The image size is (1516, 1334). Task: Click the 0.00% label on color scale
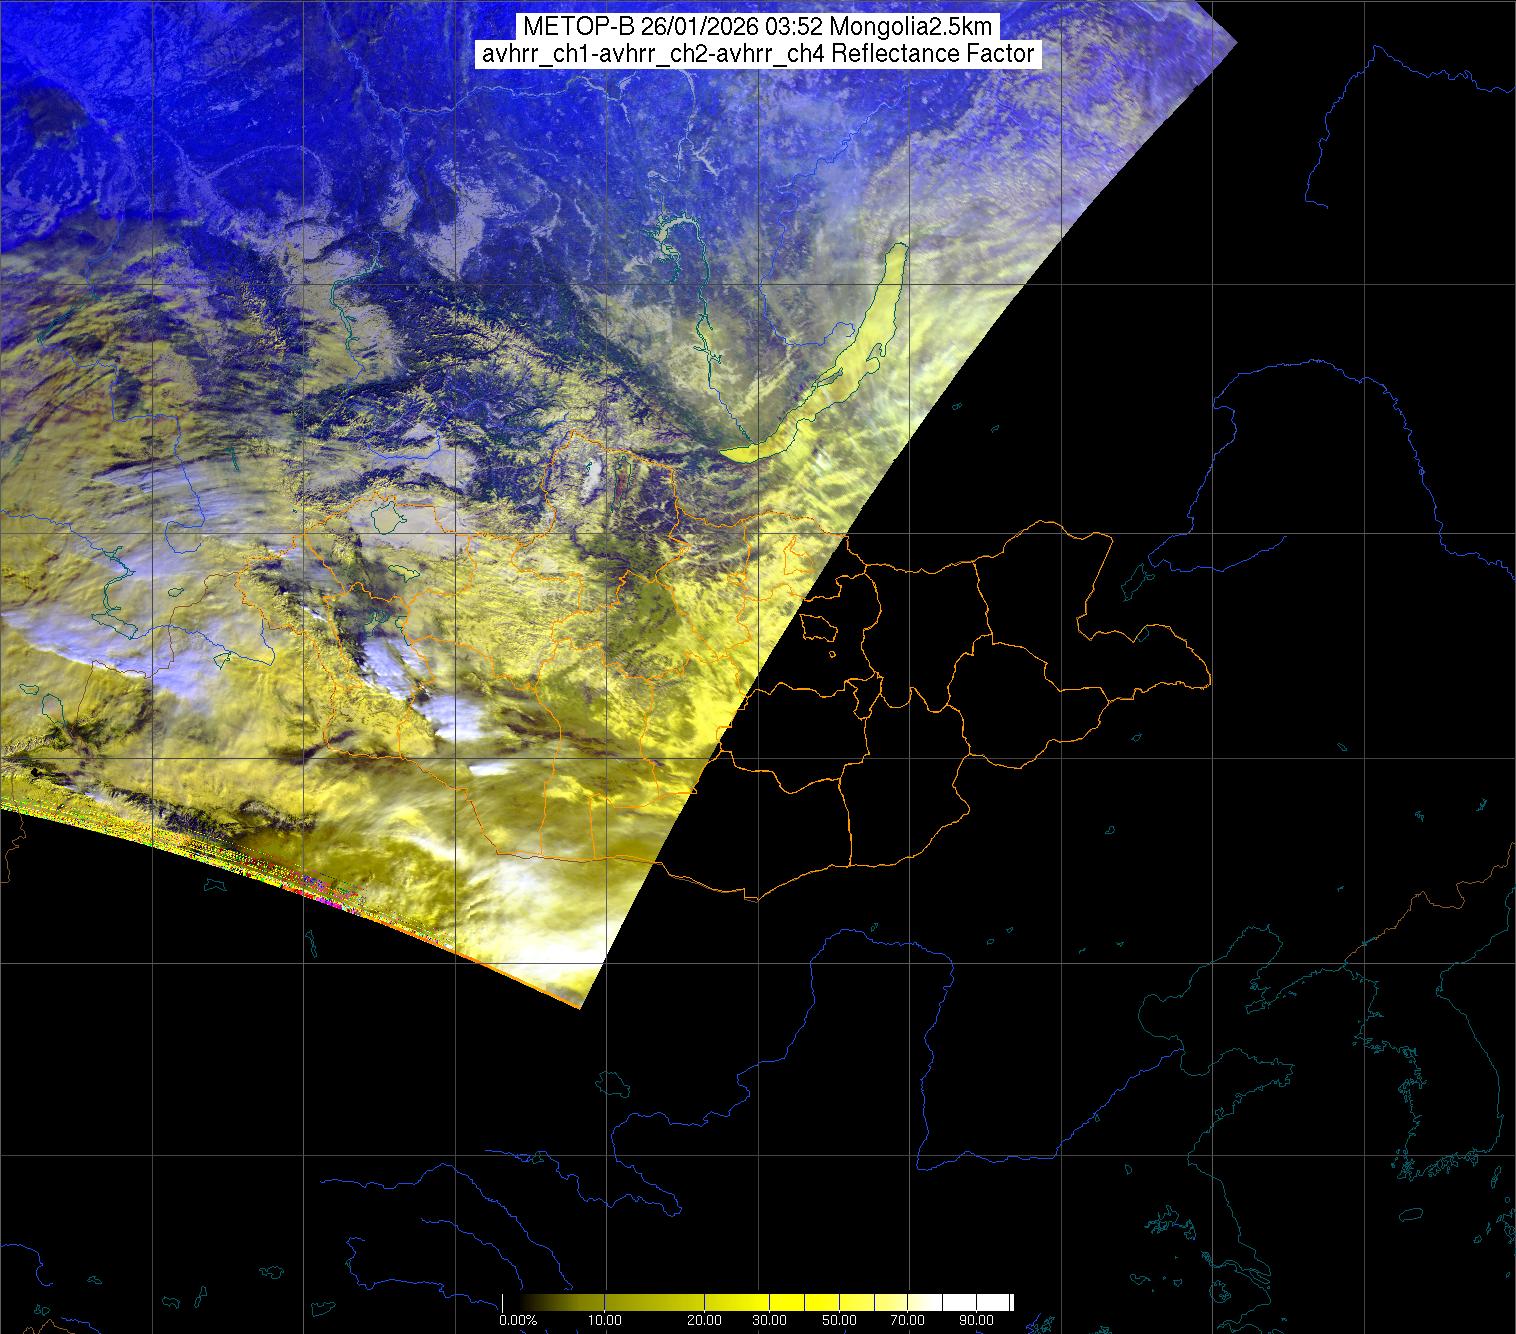pyautogui.click(x=517, y=1321)
